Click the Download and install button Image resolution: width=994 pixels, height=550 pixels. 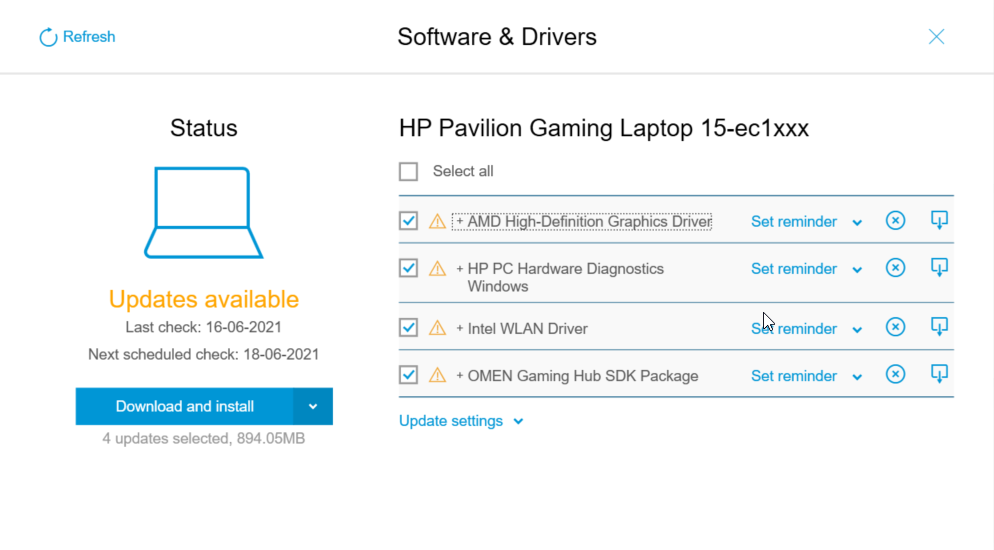pyautogui.click(x=184, y=407)
